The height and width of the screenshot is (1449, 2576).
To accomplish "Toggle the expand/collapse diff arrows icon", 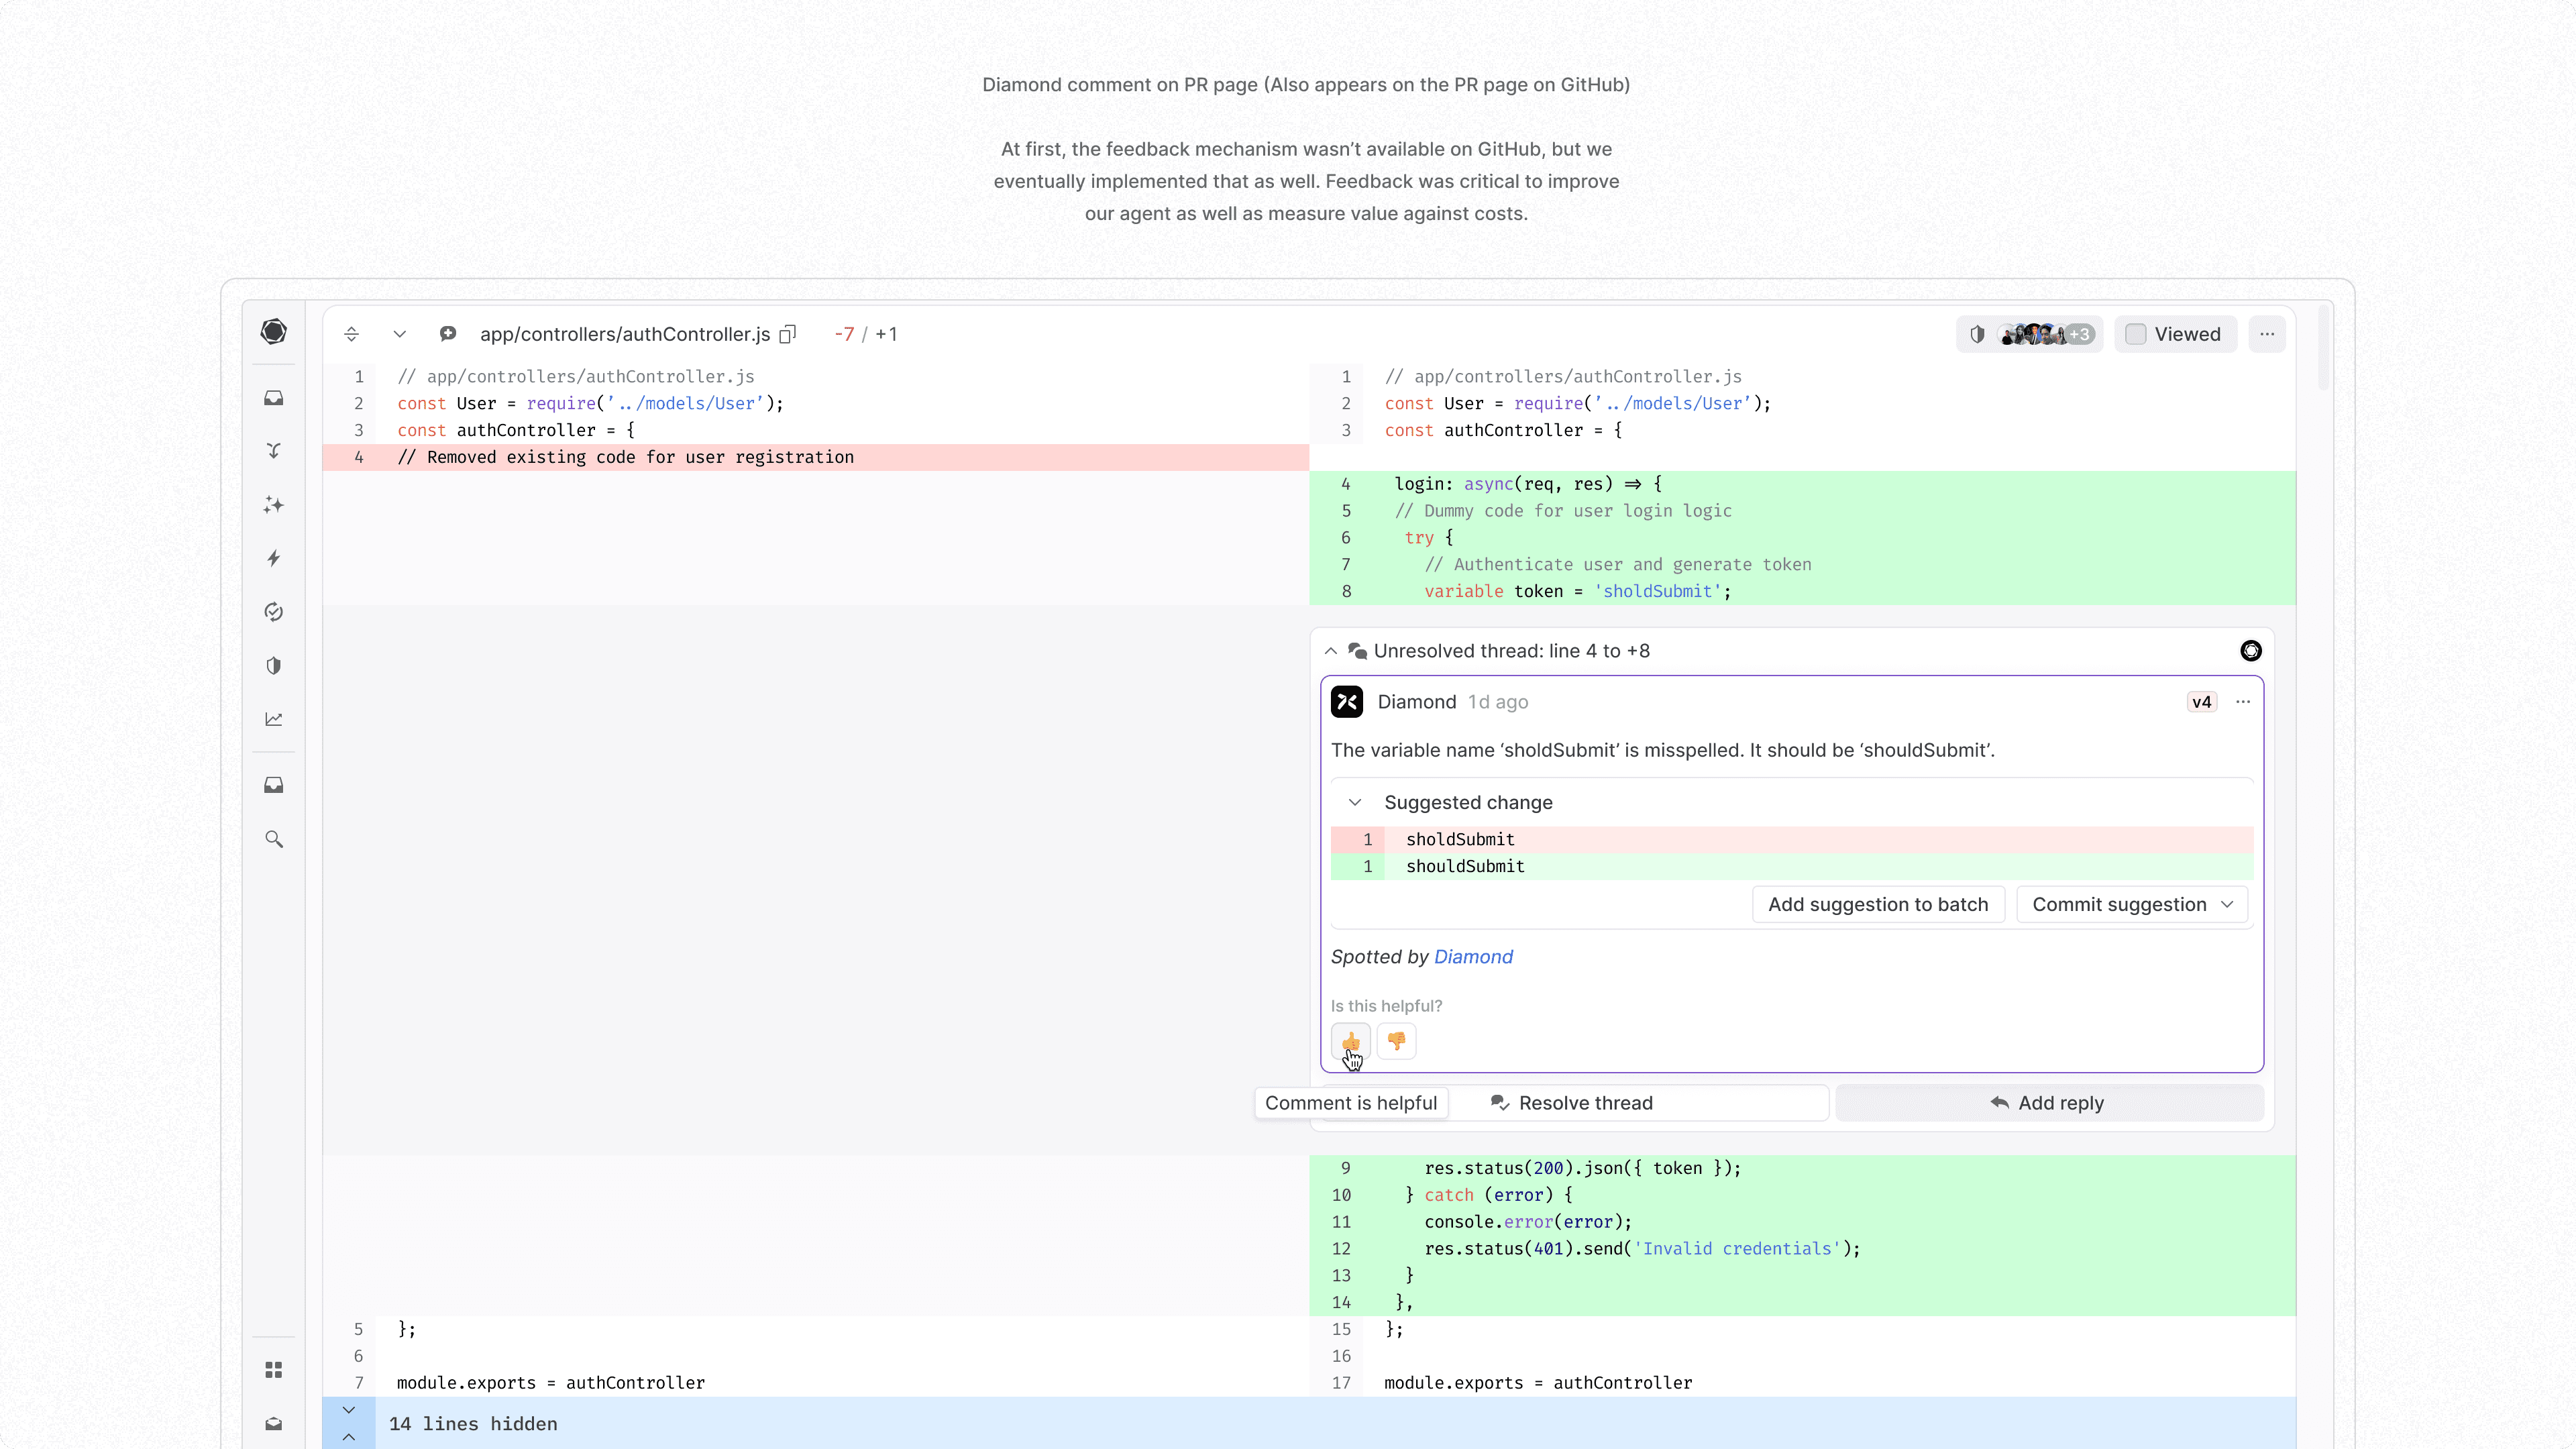I will (x=351, y=334).
